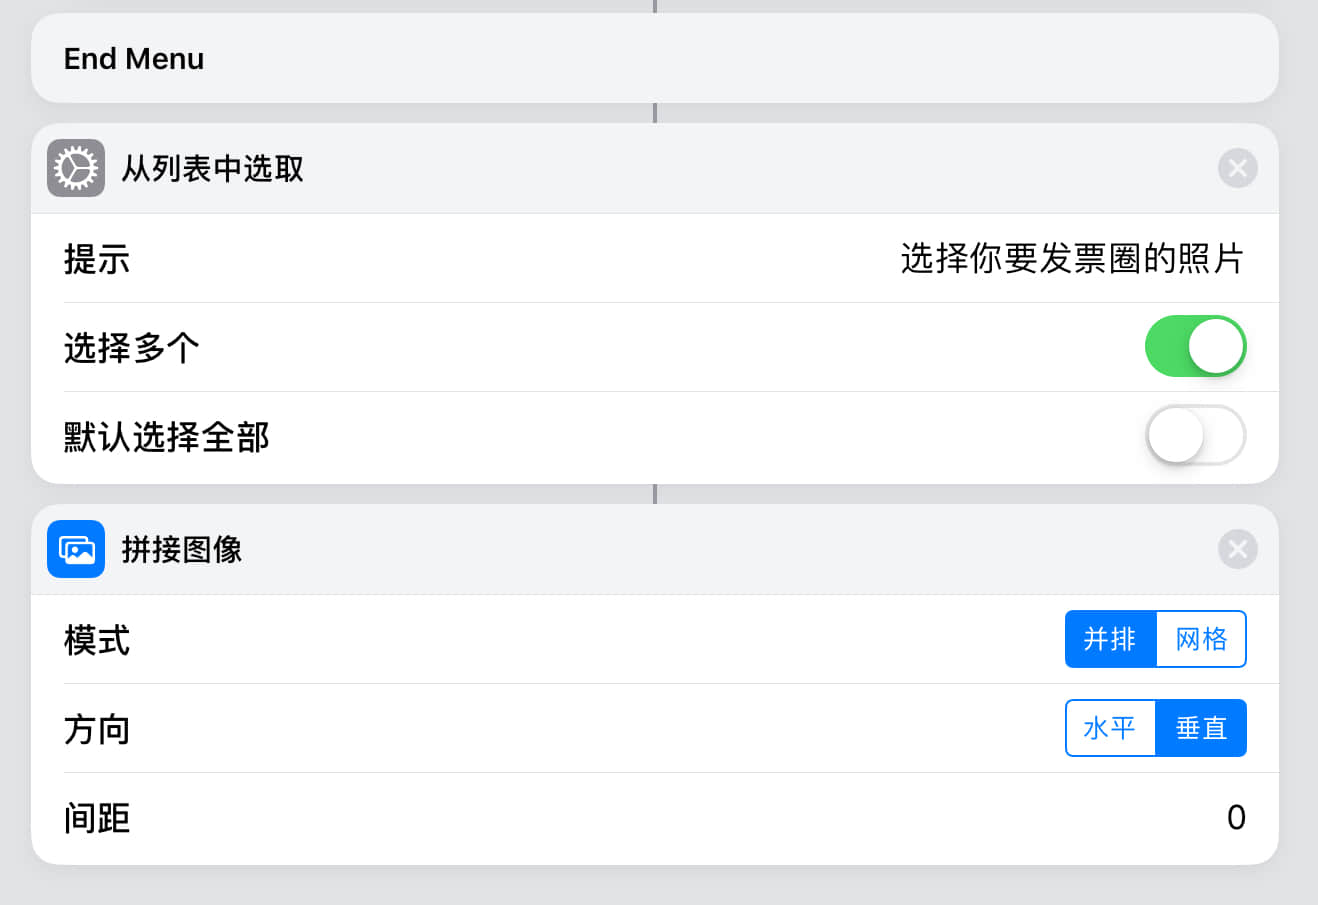Click the 默认选择全部 label
This screenshot has height=905, width=1318.
(x=167, y=437)
